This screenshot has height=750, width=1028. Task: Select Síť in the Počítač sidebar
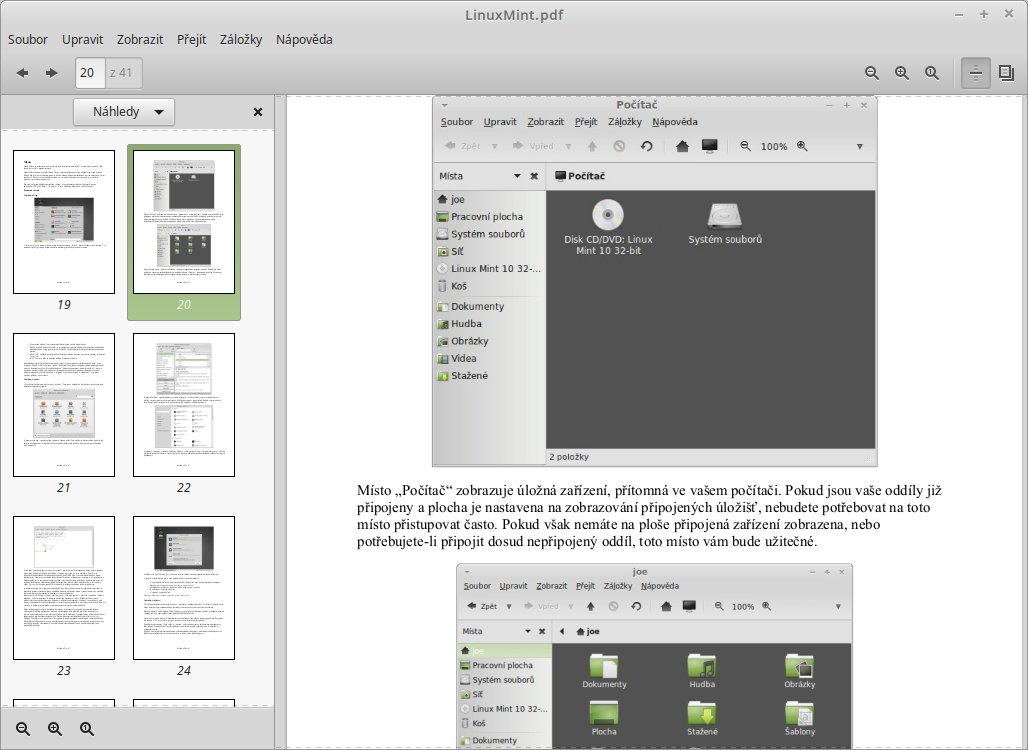(450, 251)
